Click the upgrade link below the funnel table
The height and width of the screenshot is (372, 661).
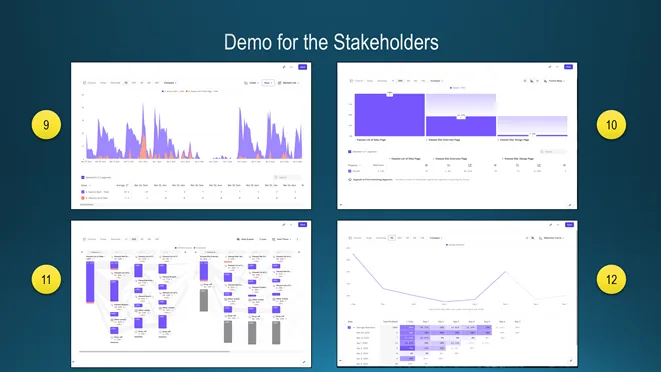(373, 180)
